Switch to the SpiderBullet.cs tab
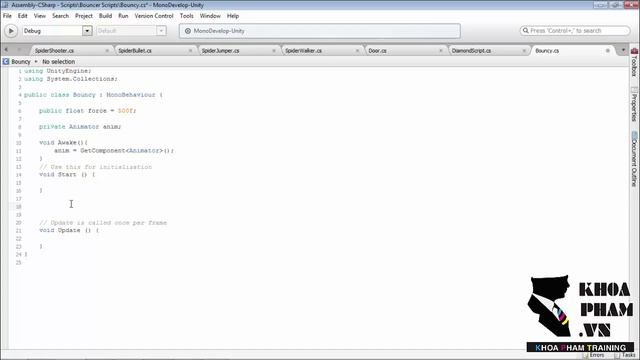Screen dimensions: 640x360 135,51
